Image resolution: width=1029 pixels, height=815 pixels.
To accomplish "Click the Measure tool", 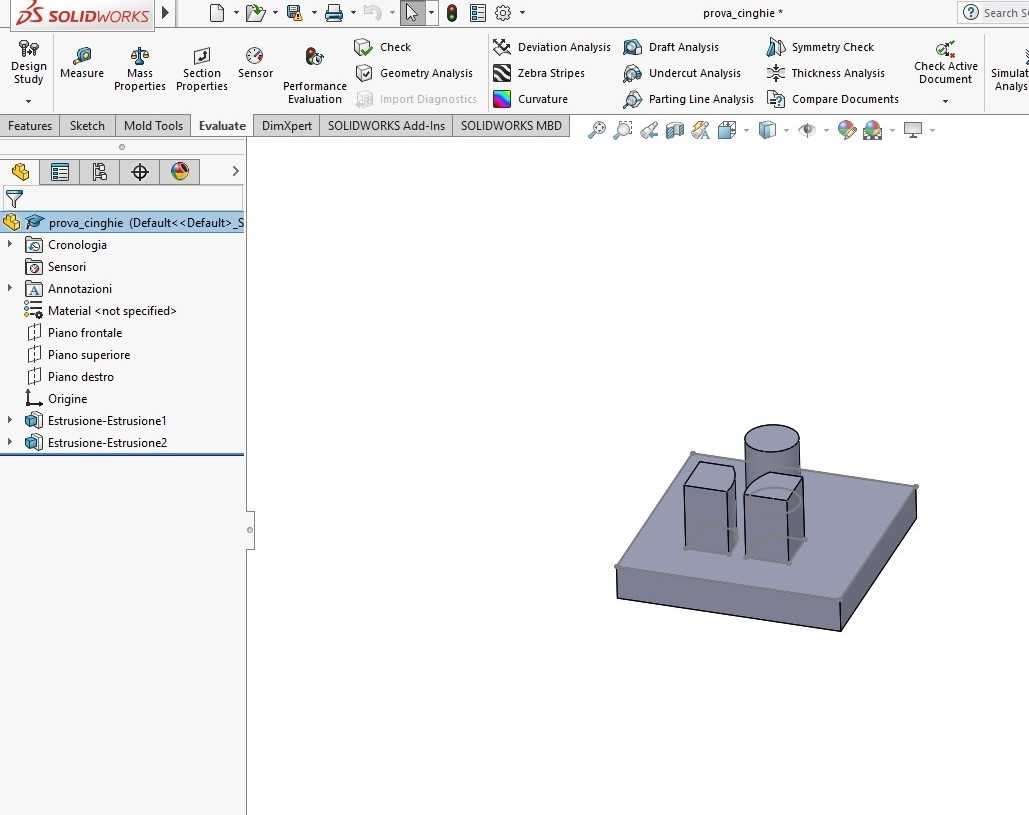I will tap(81, 63).
